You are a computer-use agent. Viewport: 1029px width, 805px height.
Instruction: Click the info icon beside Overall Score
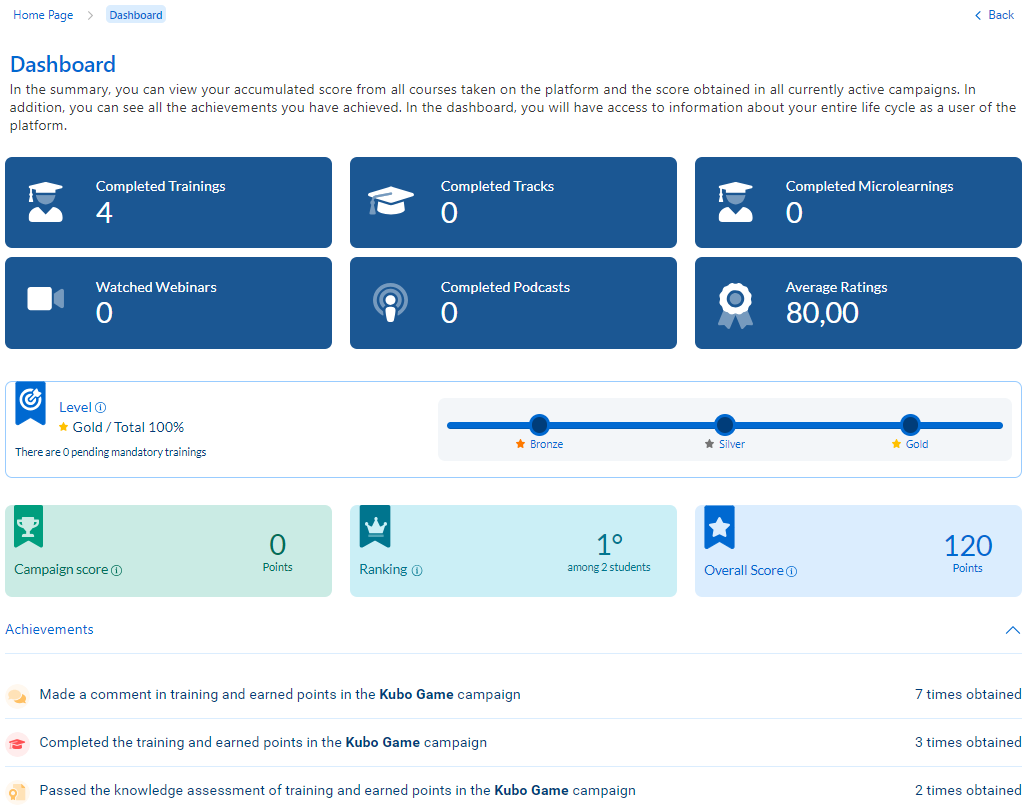tap(792, 572)
